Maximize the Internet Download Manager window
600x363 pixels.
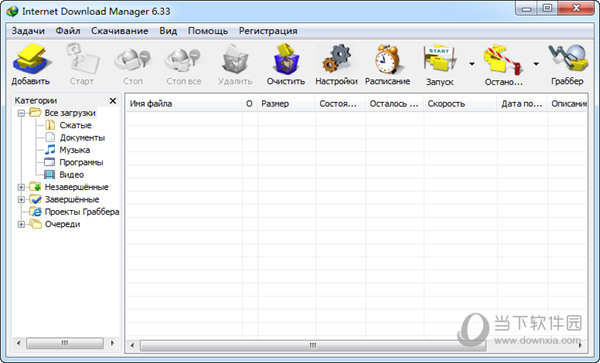click(x=548, y=8)
